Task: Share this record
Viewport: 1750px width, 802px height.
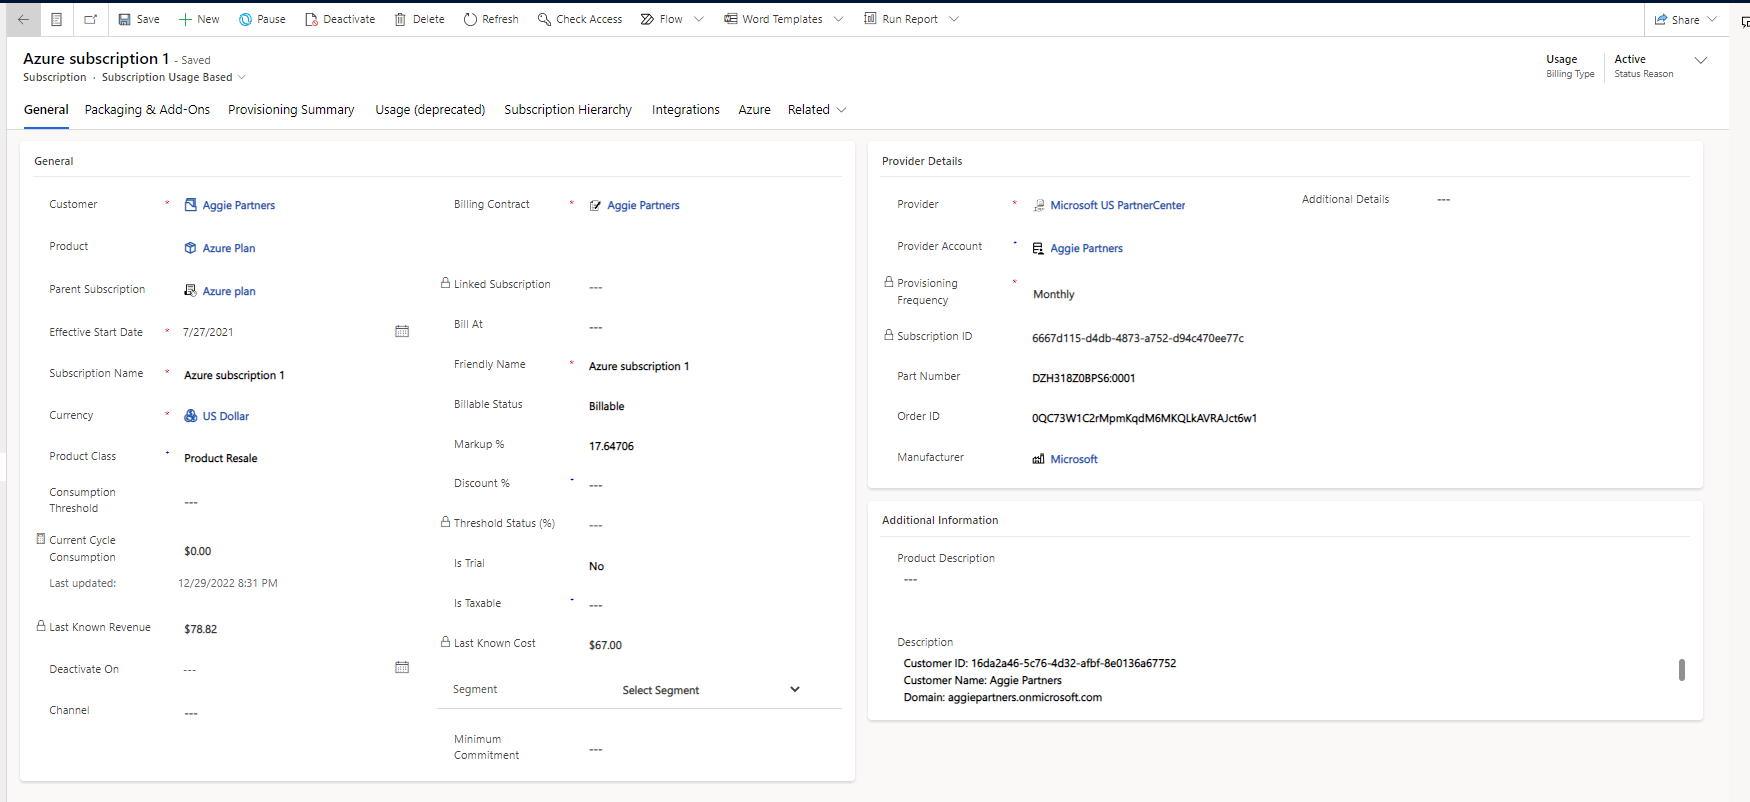Action: 1677,20
